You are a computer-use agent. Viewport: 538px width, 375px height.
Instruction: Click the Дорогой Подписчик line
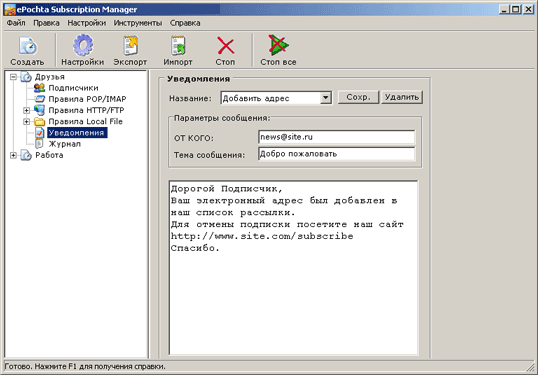coord(226,189)
